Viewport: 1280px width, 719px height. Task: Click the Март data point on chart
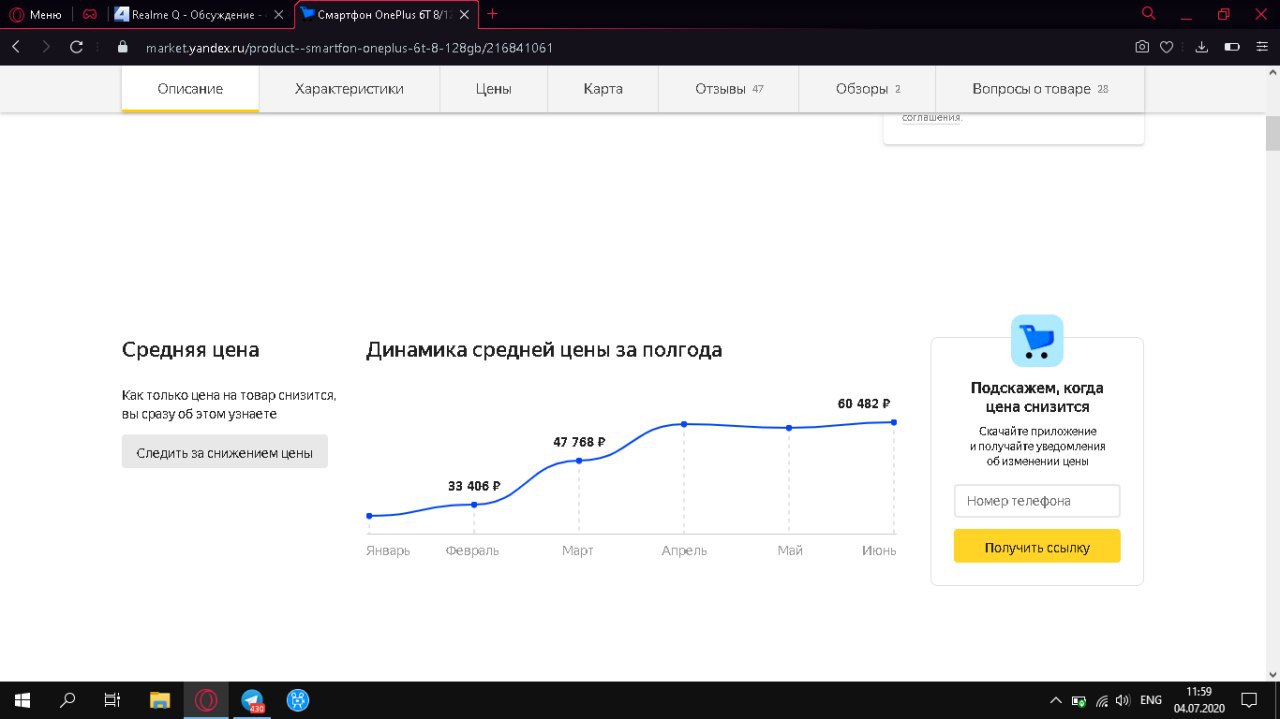579,461
